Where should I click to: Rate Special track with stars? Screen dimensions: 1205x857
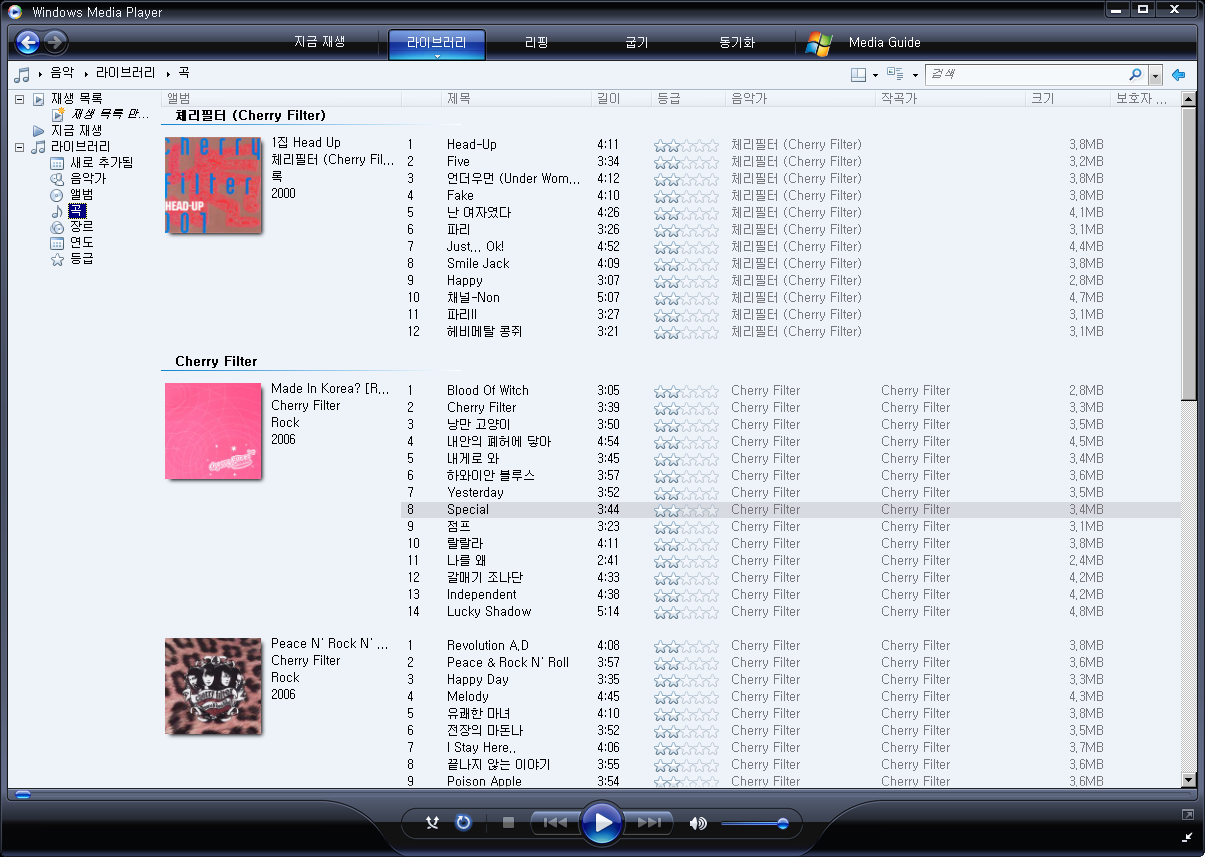coord(686,510)
